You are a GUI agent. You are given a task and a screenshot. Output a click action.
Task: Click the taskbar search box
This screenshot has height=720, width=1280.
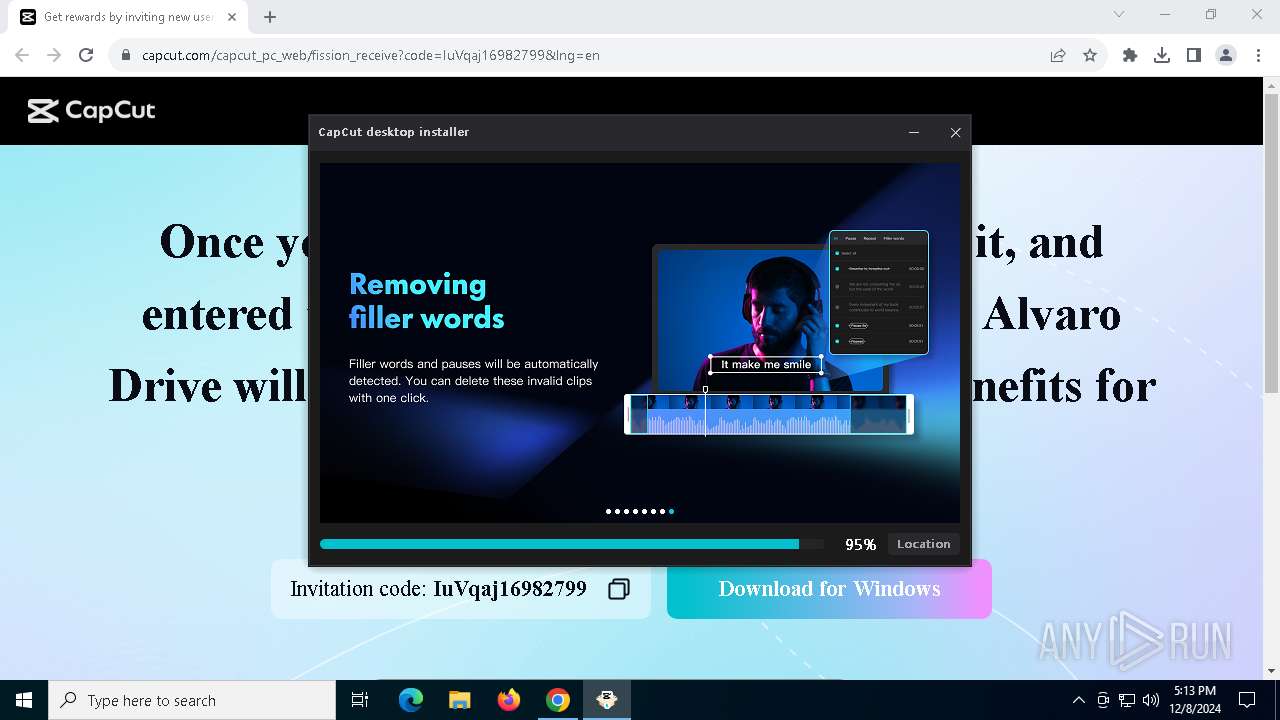tap(192, 700)
